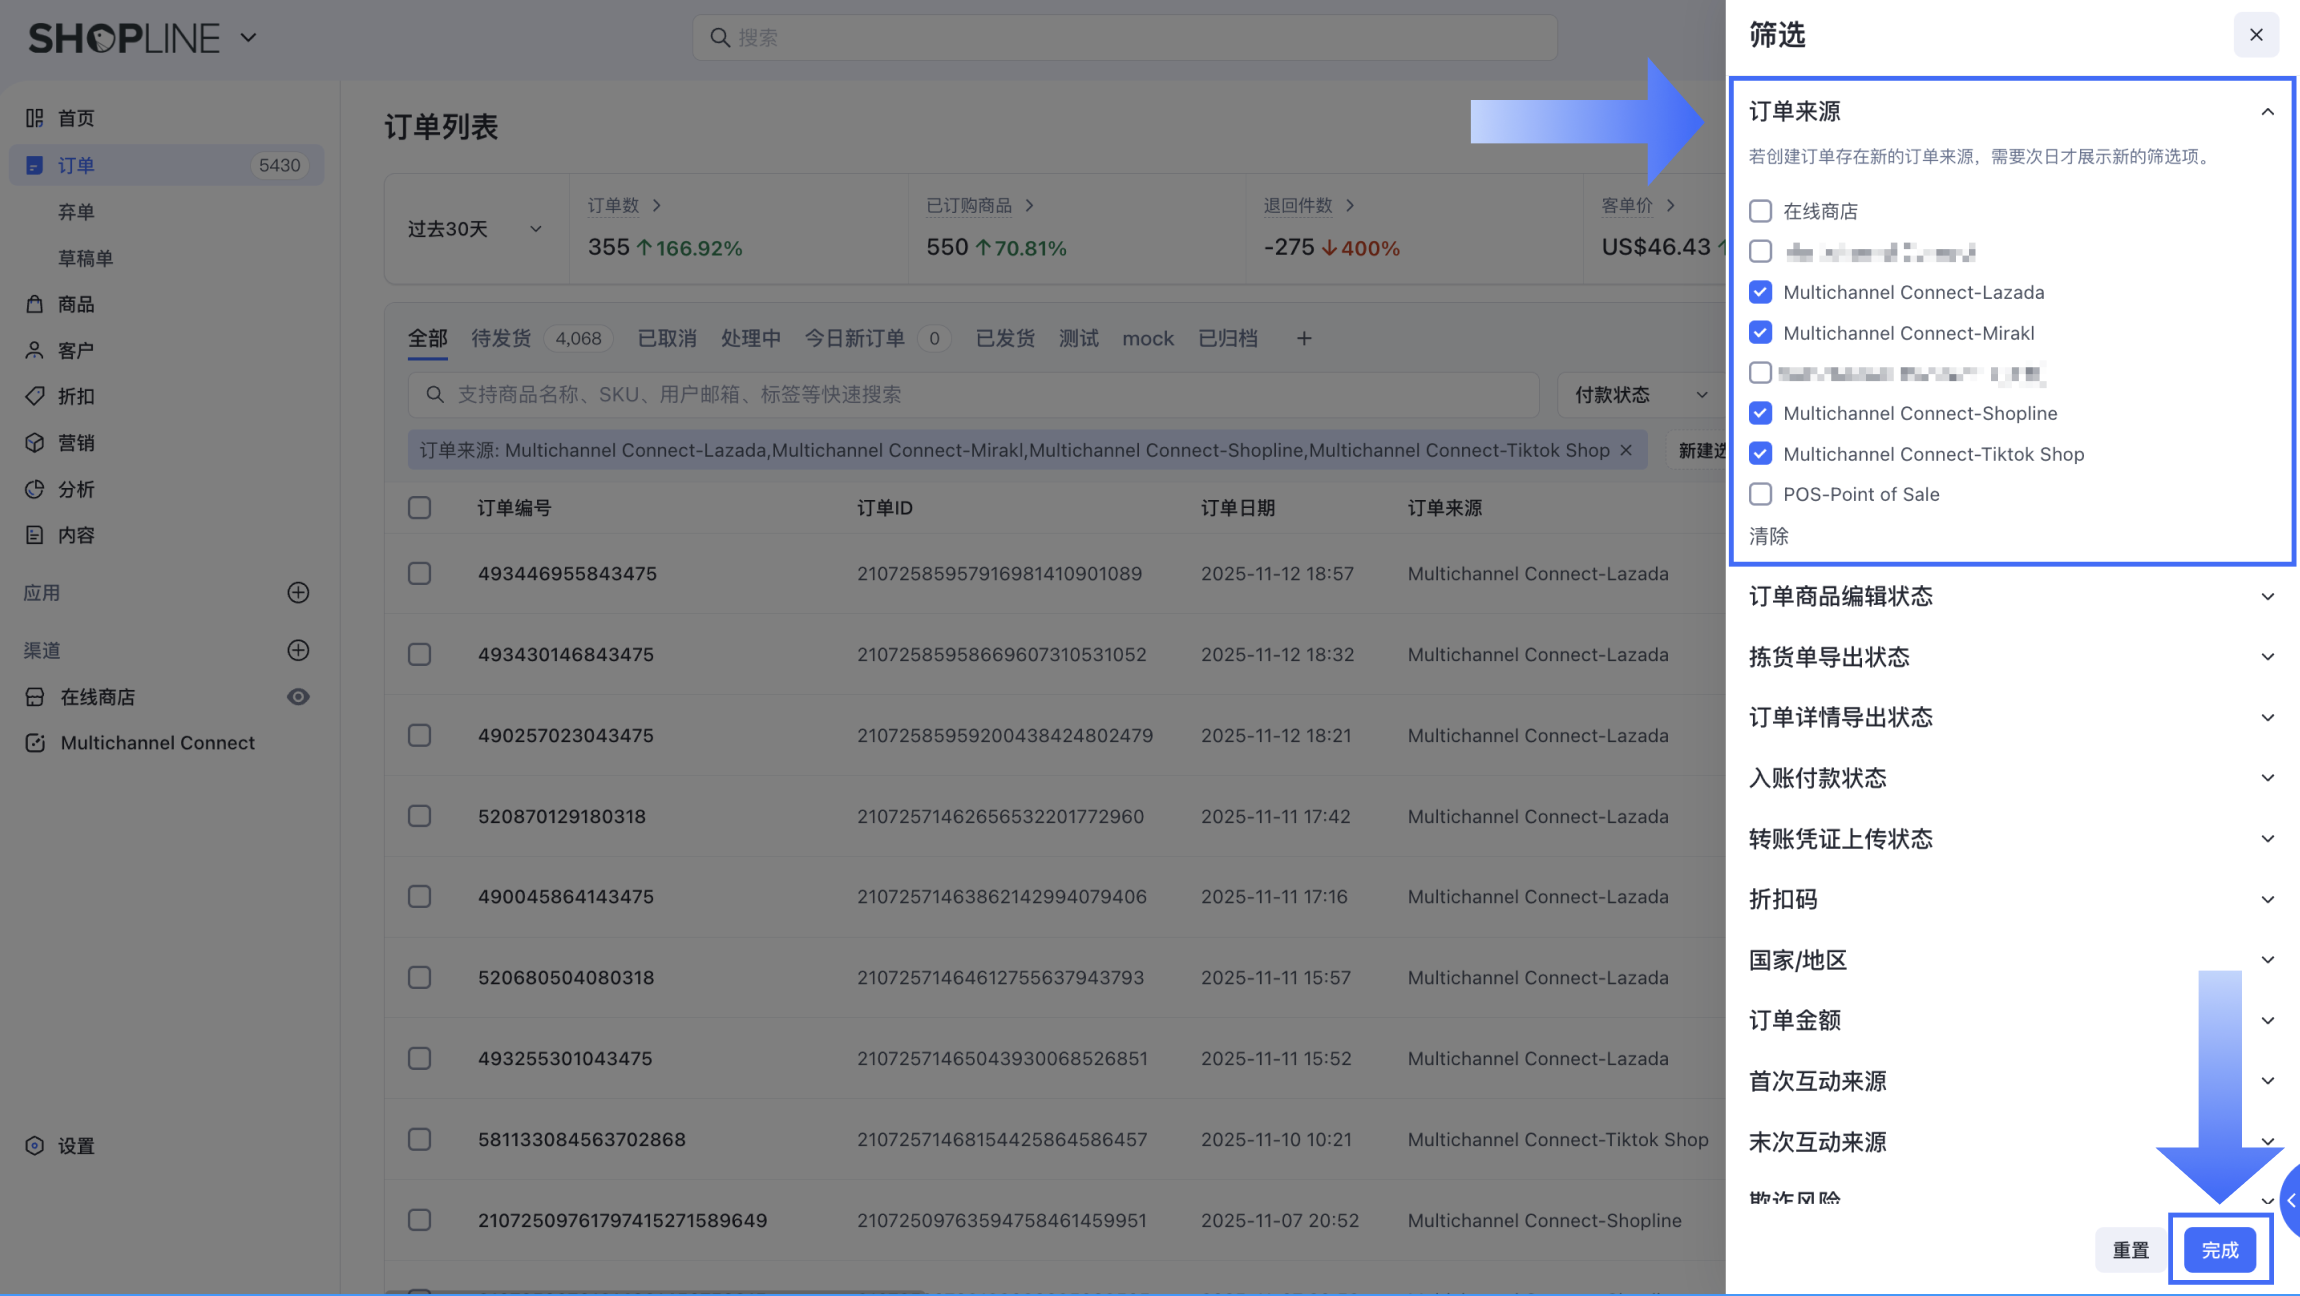The image size is (2300, 1296).
Task: Open the Settings gear icon in the sidebar
Action: (35, 1146)
